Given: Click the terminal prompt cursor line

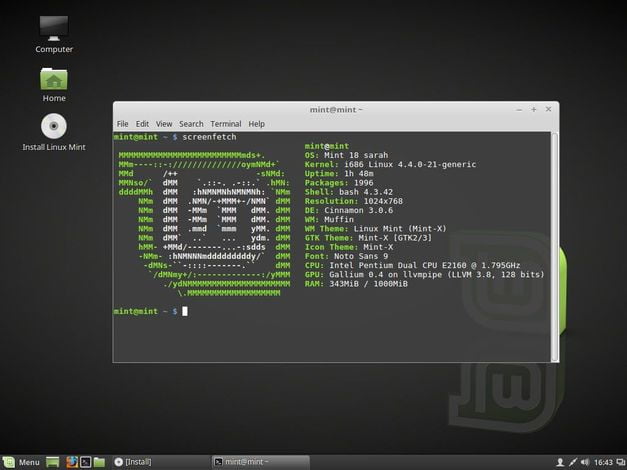Looking at the screenshot, I should [x=150, y=311].
